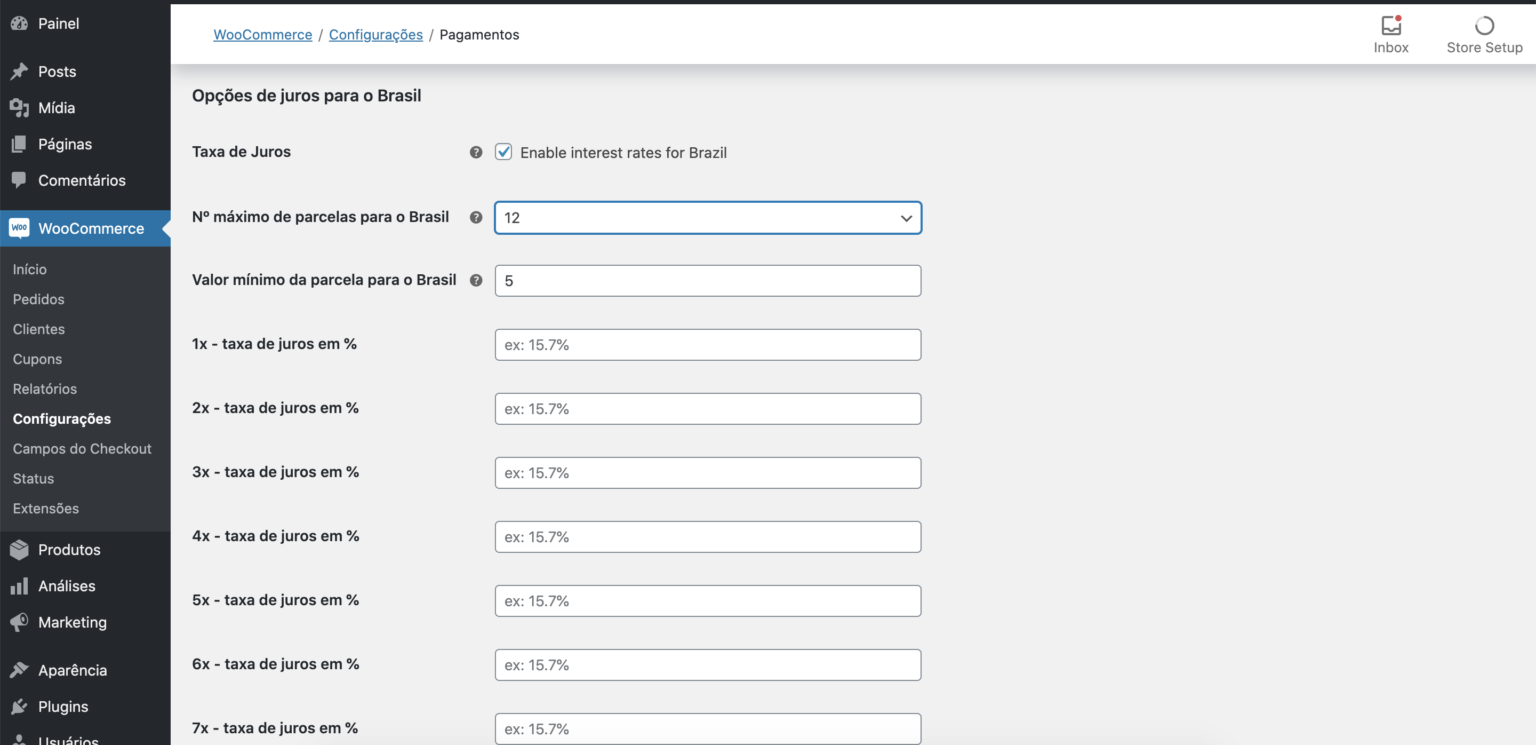Screen dimensions: 1536x745
Task: Click help icon for Nº máximo de parcelas
Action: pyautogui.click(x=476, y=217)
